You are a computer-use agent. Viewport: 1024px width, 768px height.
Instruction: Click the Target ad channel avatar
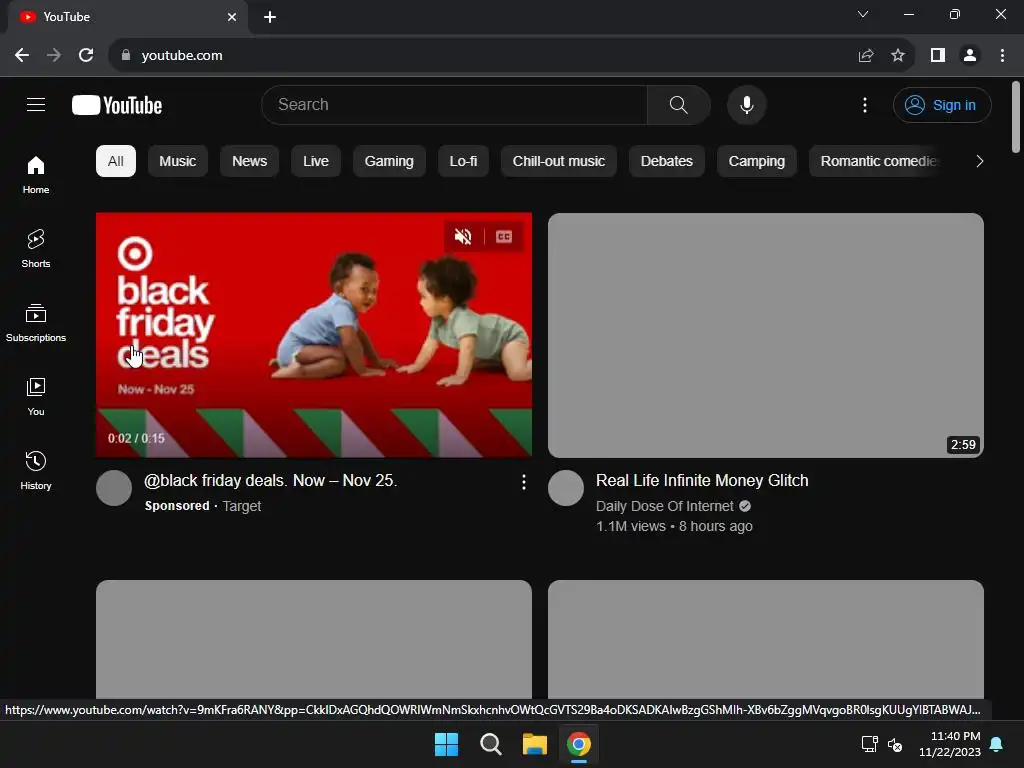[114, 488]
